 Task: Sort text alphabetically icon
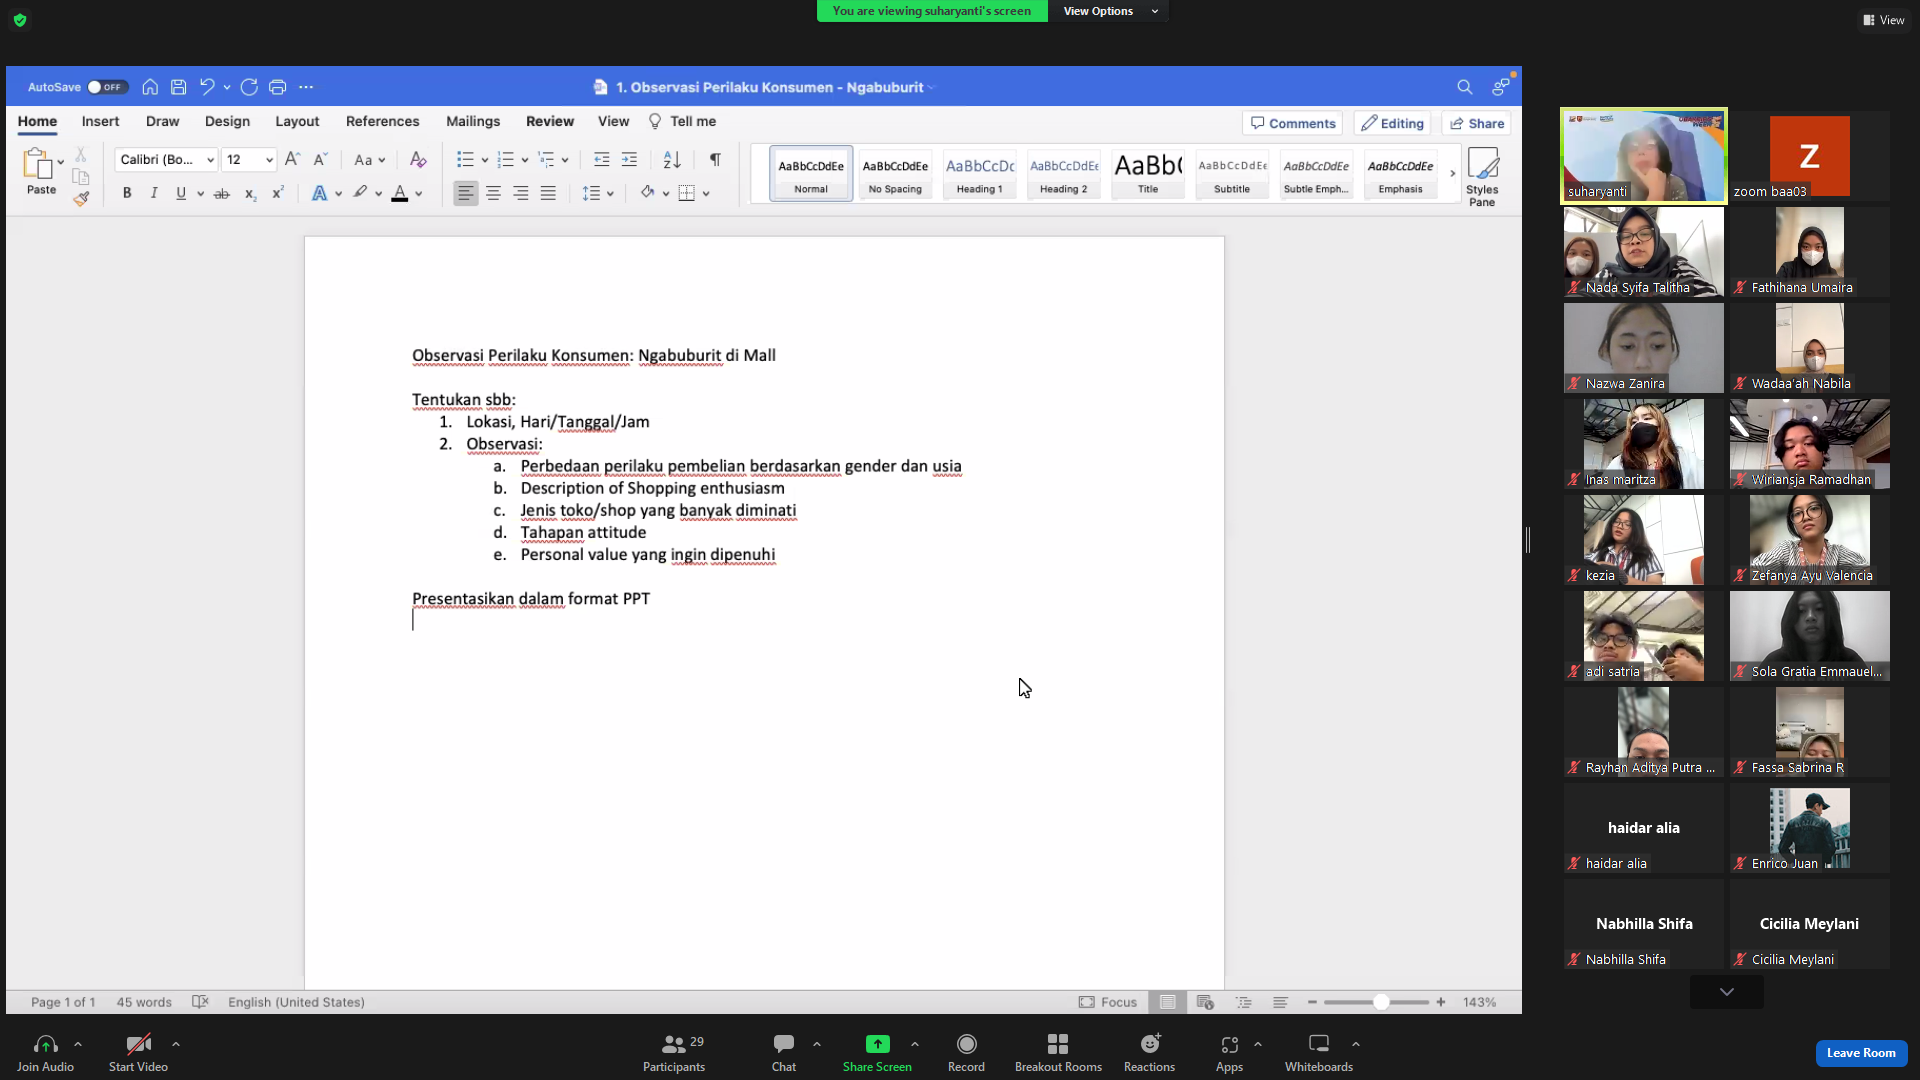pyautogui.click(x=672, y=159)
